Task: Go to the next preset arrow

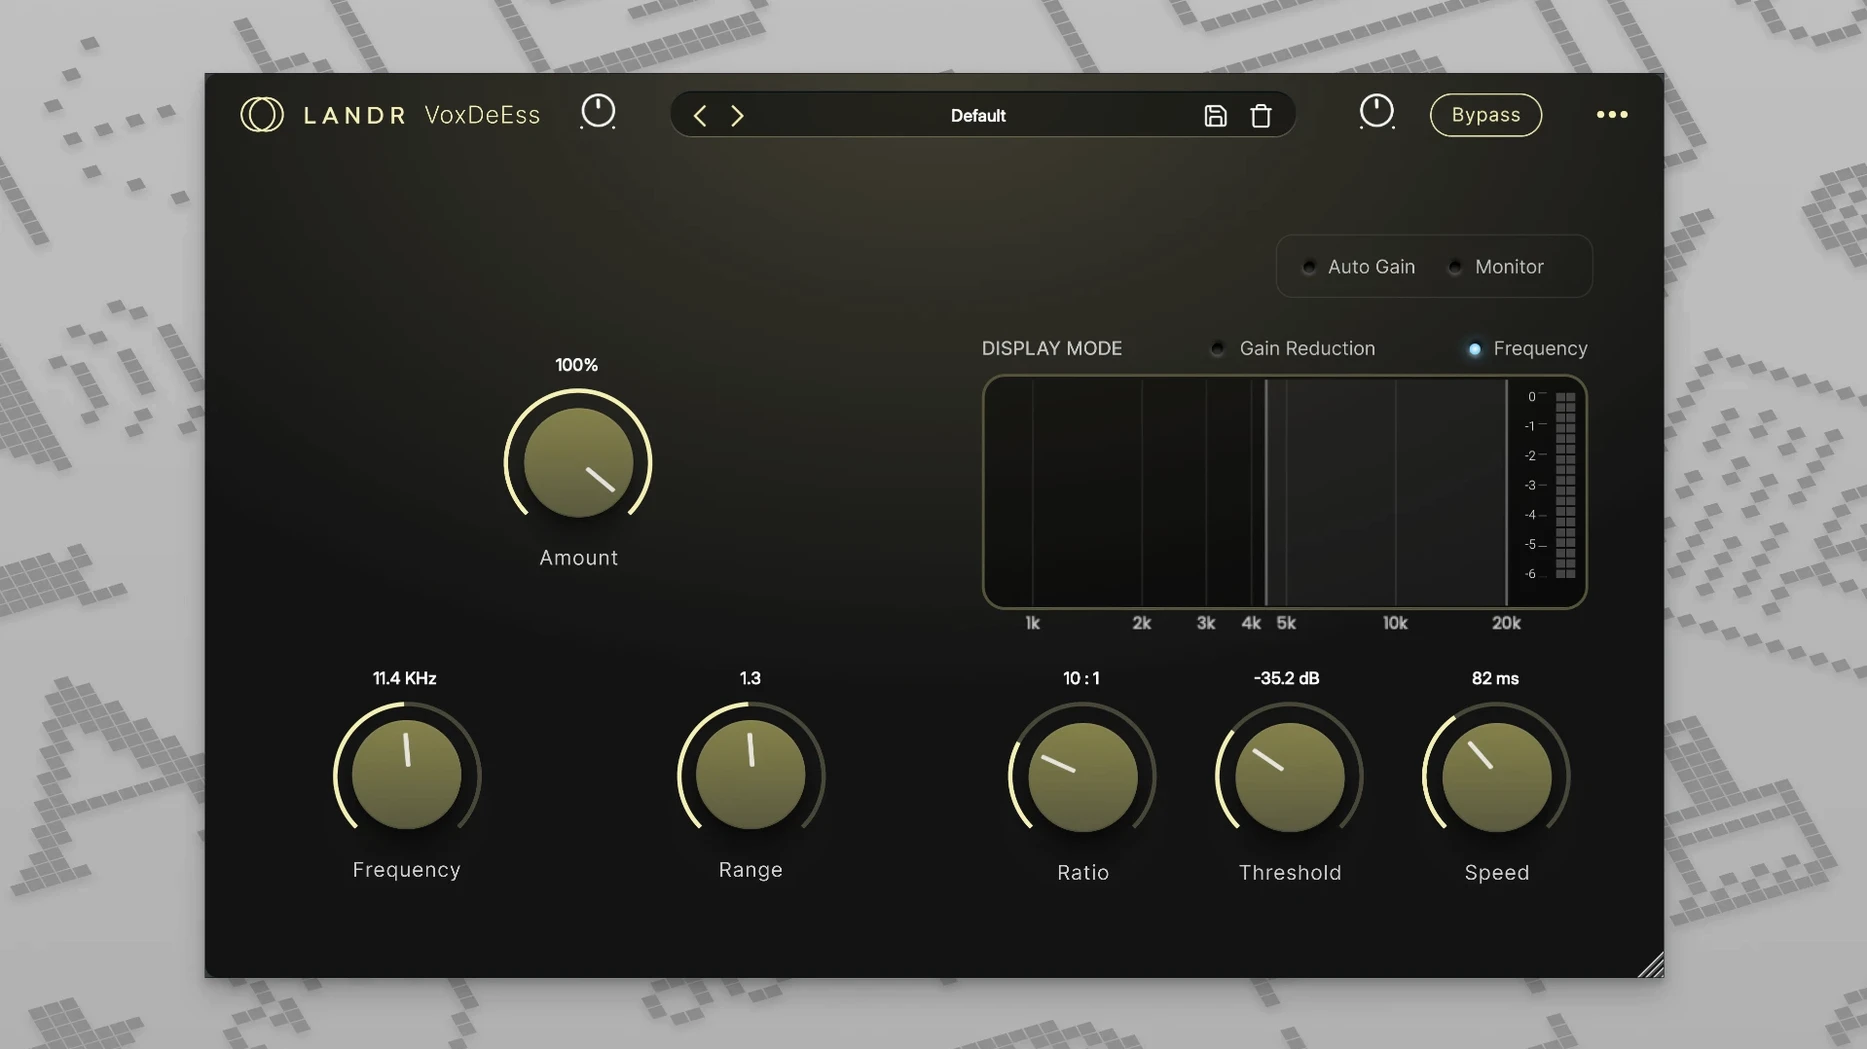Action: click(x=737, y=116)
